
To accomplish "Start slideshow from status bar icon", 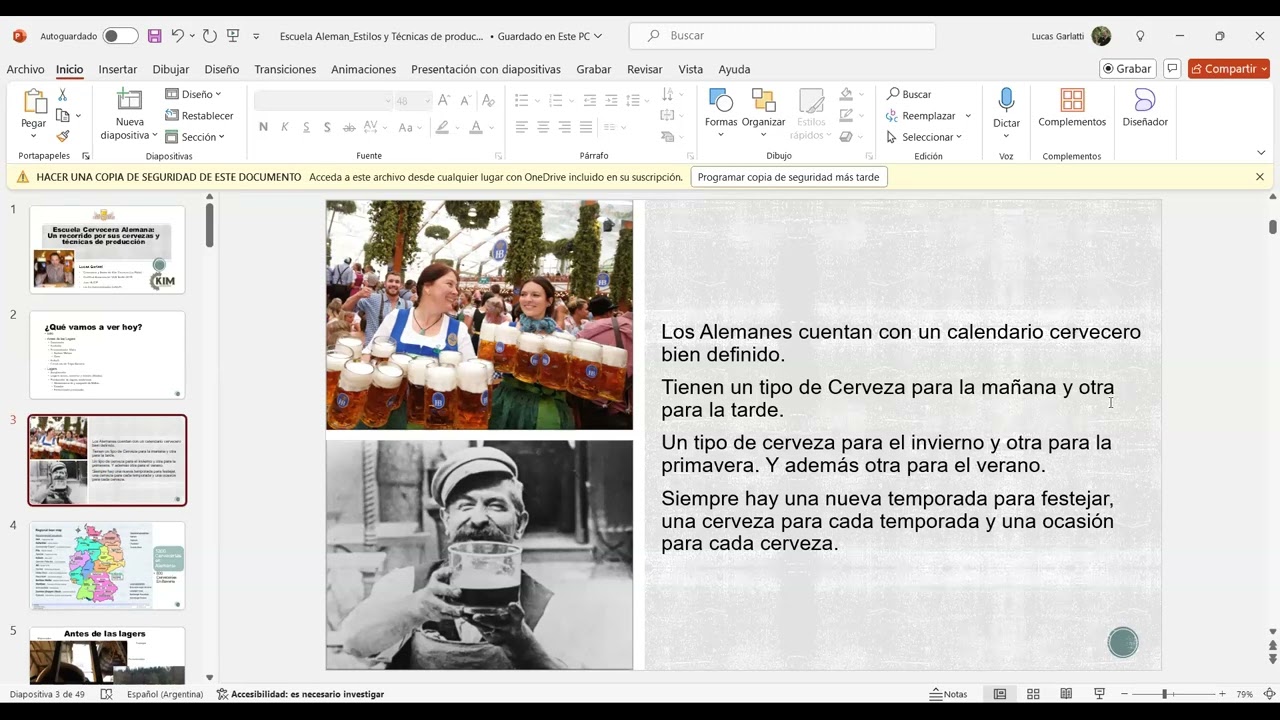I will [1099, 694].
